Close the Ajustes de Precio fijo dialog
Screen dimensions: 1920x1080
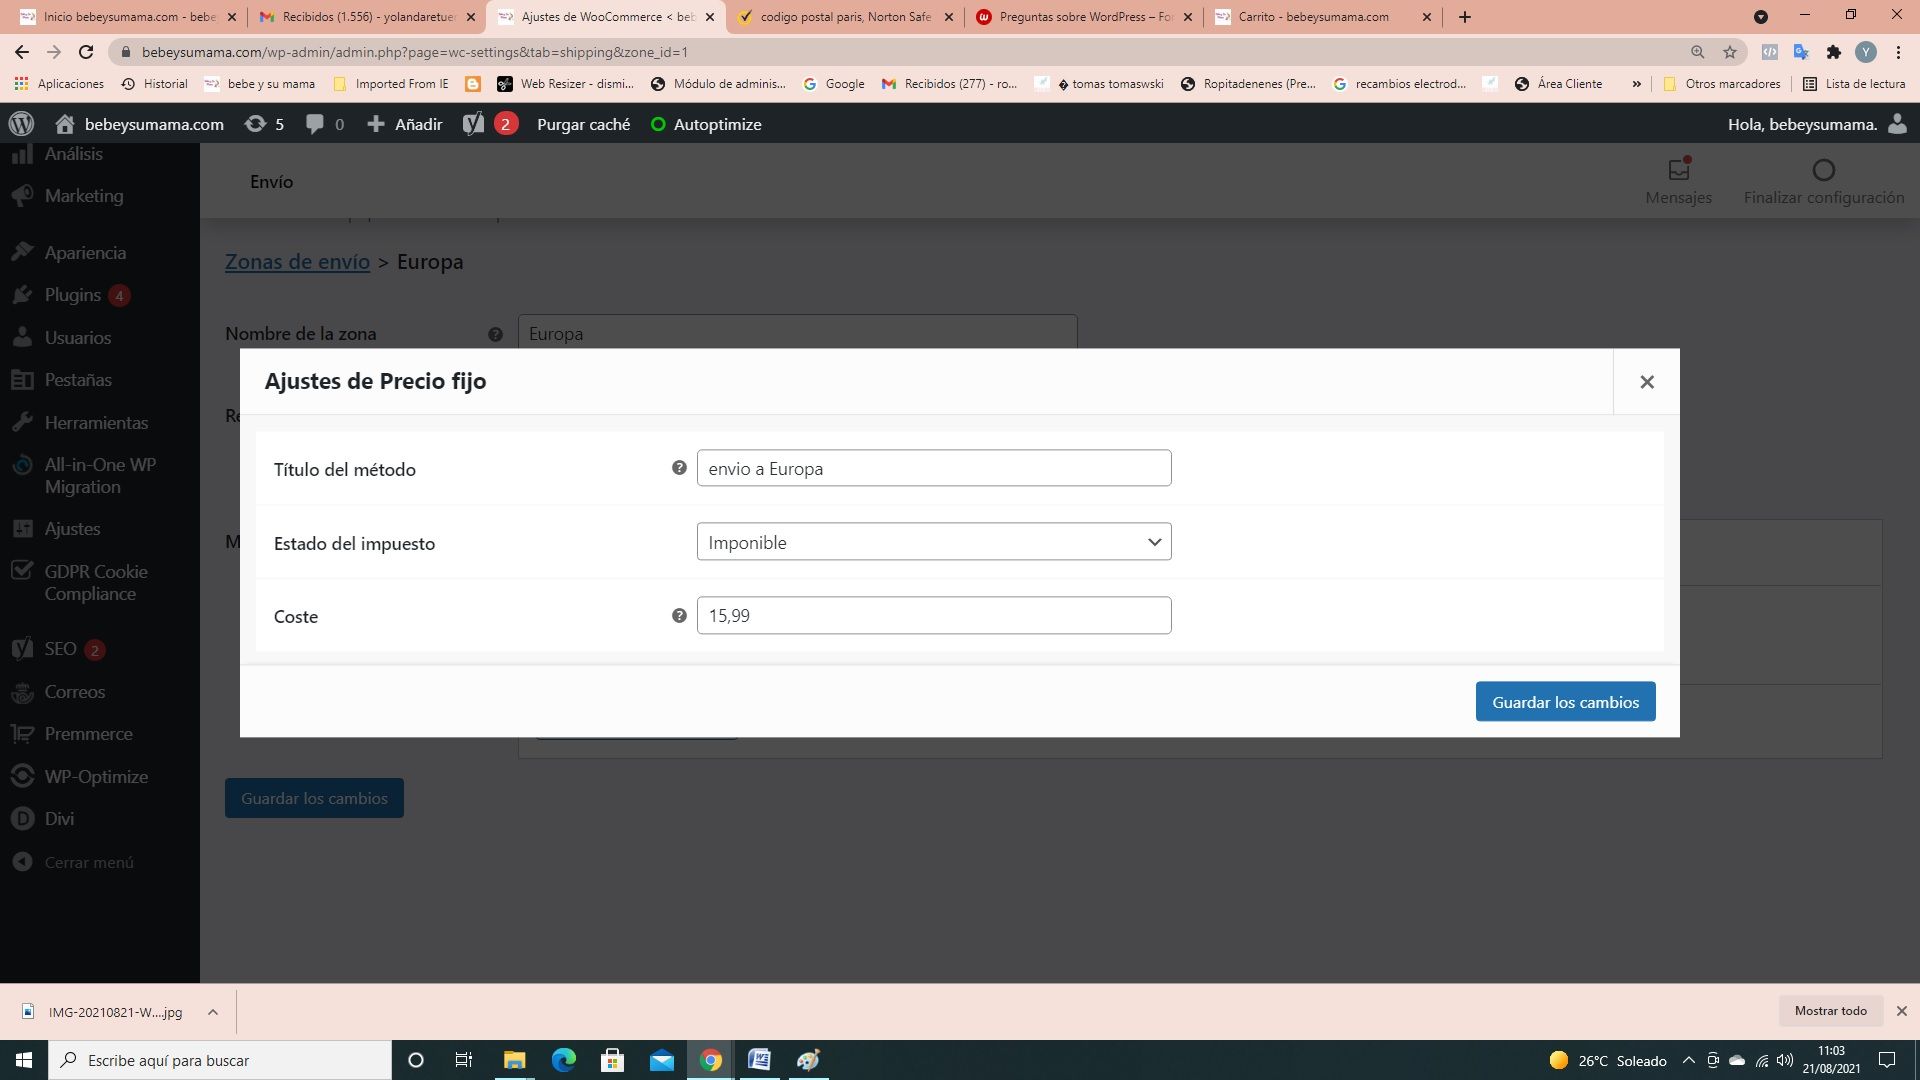1646,381
